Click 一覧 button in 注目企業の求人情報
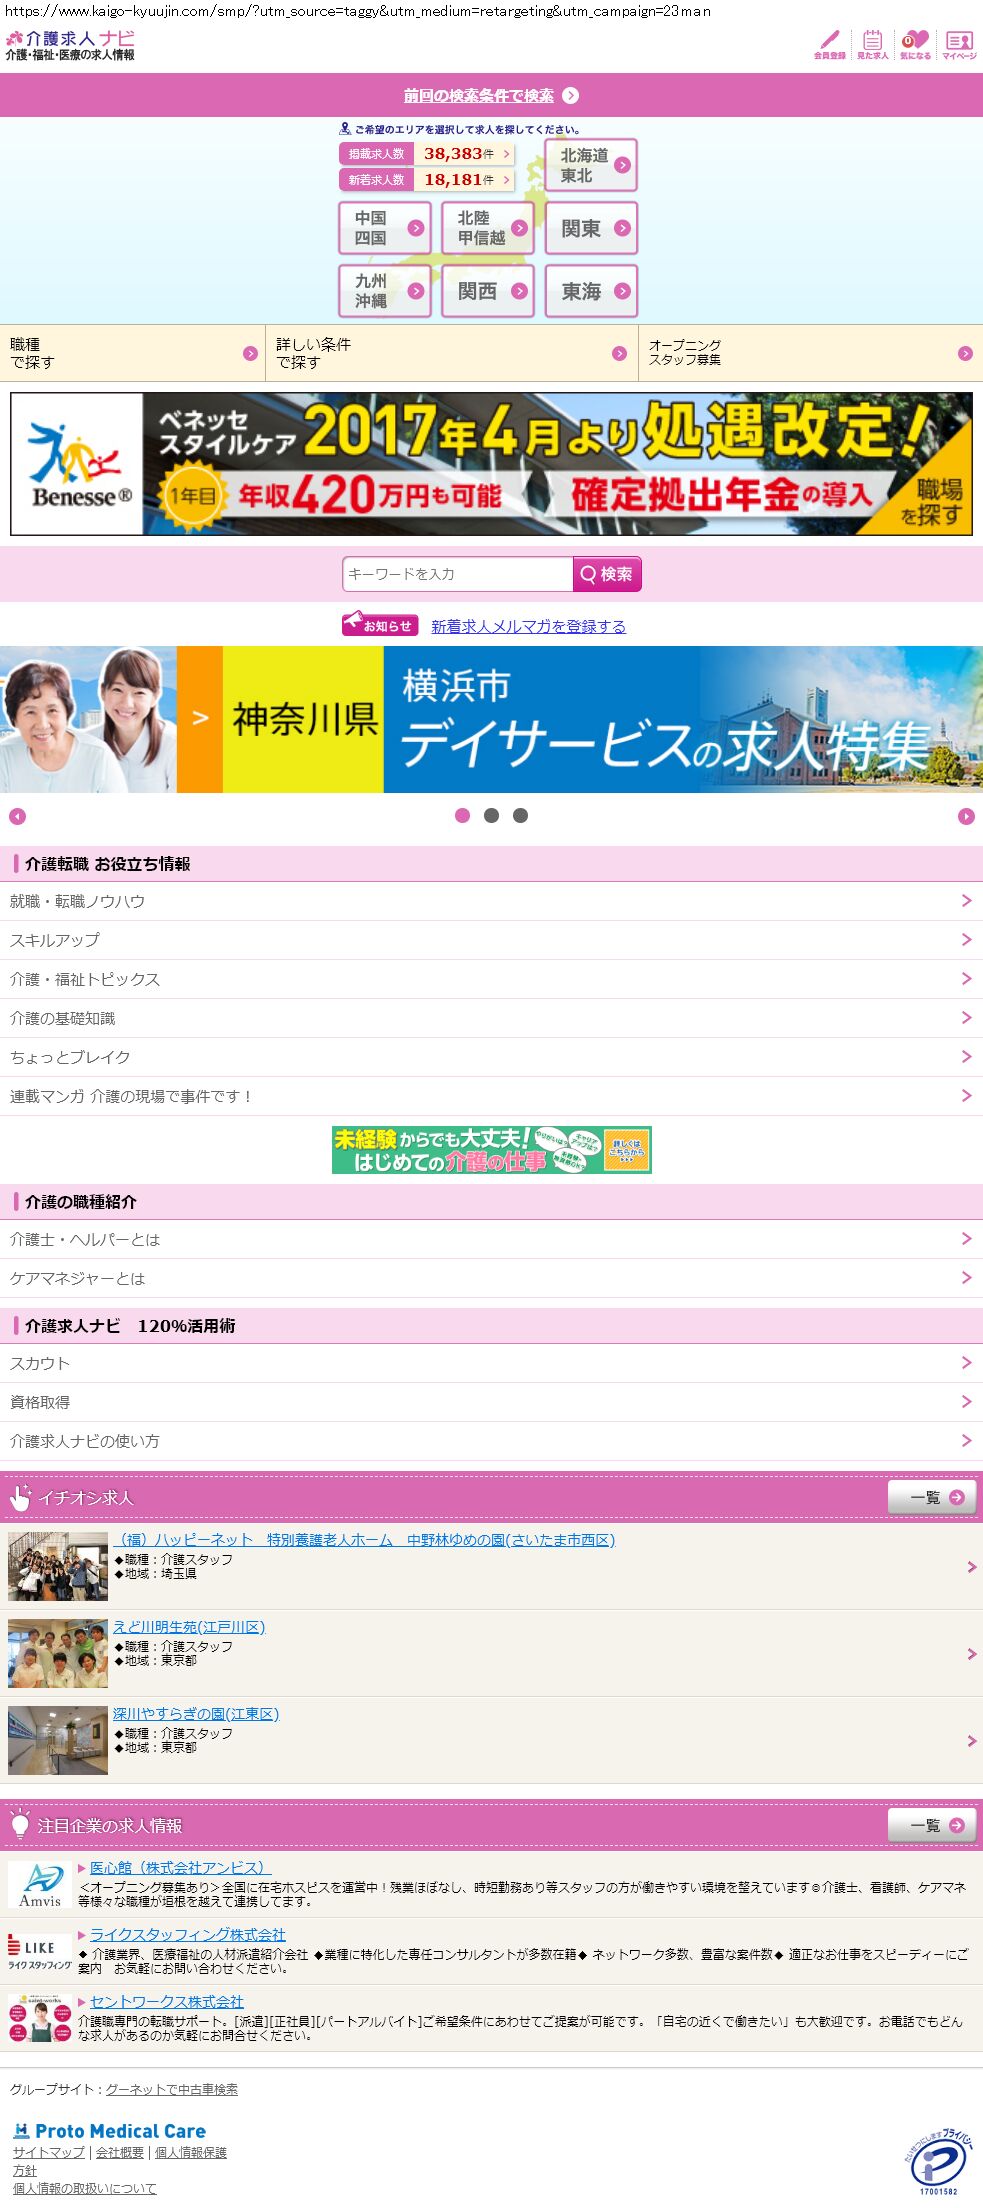 932,1825
